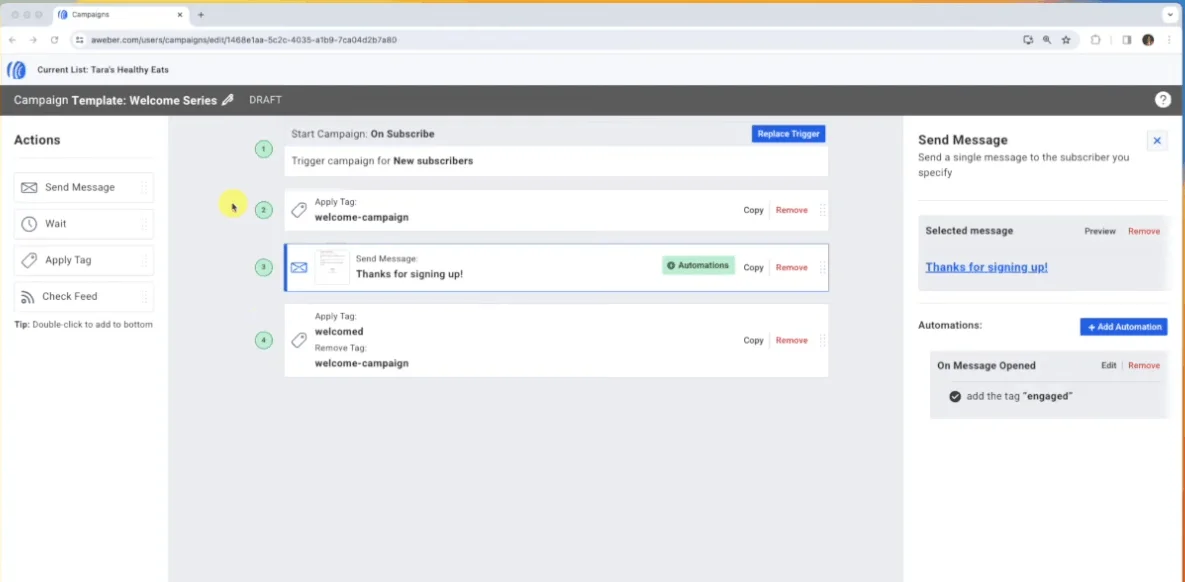Select the Send Message envelope action
The width and height of the screenshot is (1185, 582).
[29, 187]
